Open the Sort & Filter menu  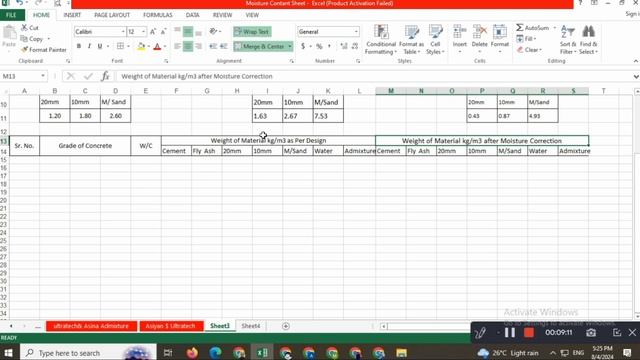coord(568,40)
